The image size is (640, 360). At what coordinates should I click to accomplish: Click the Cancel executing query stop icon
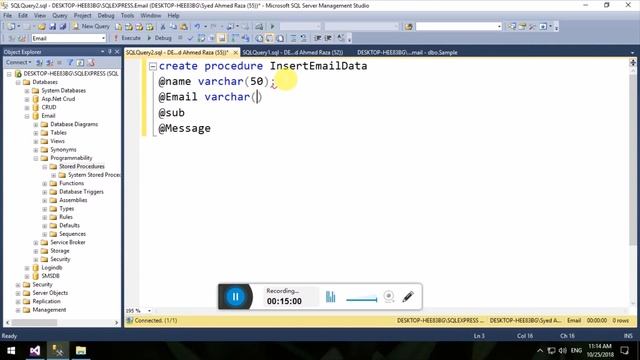pyautogui.click(x=180, y=38)
